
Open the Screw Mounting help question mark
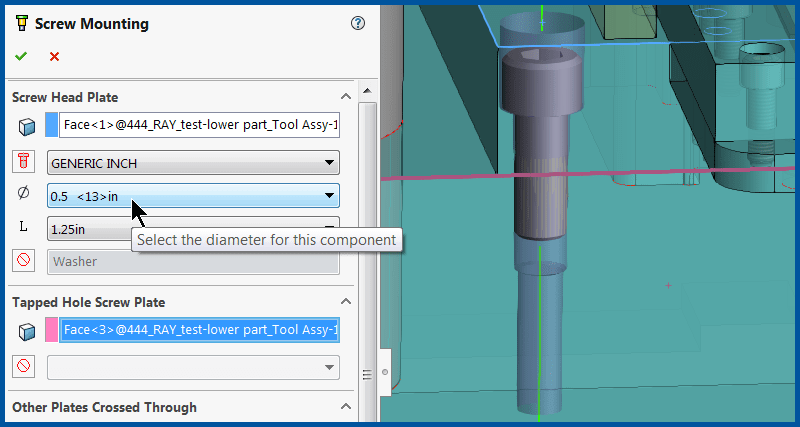pos(358,24)
